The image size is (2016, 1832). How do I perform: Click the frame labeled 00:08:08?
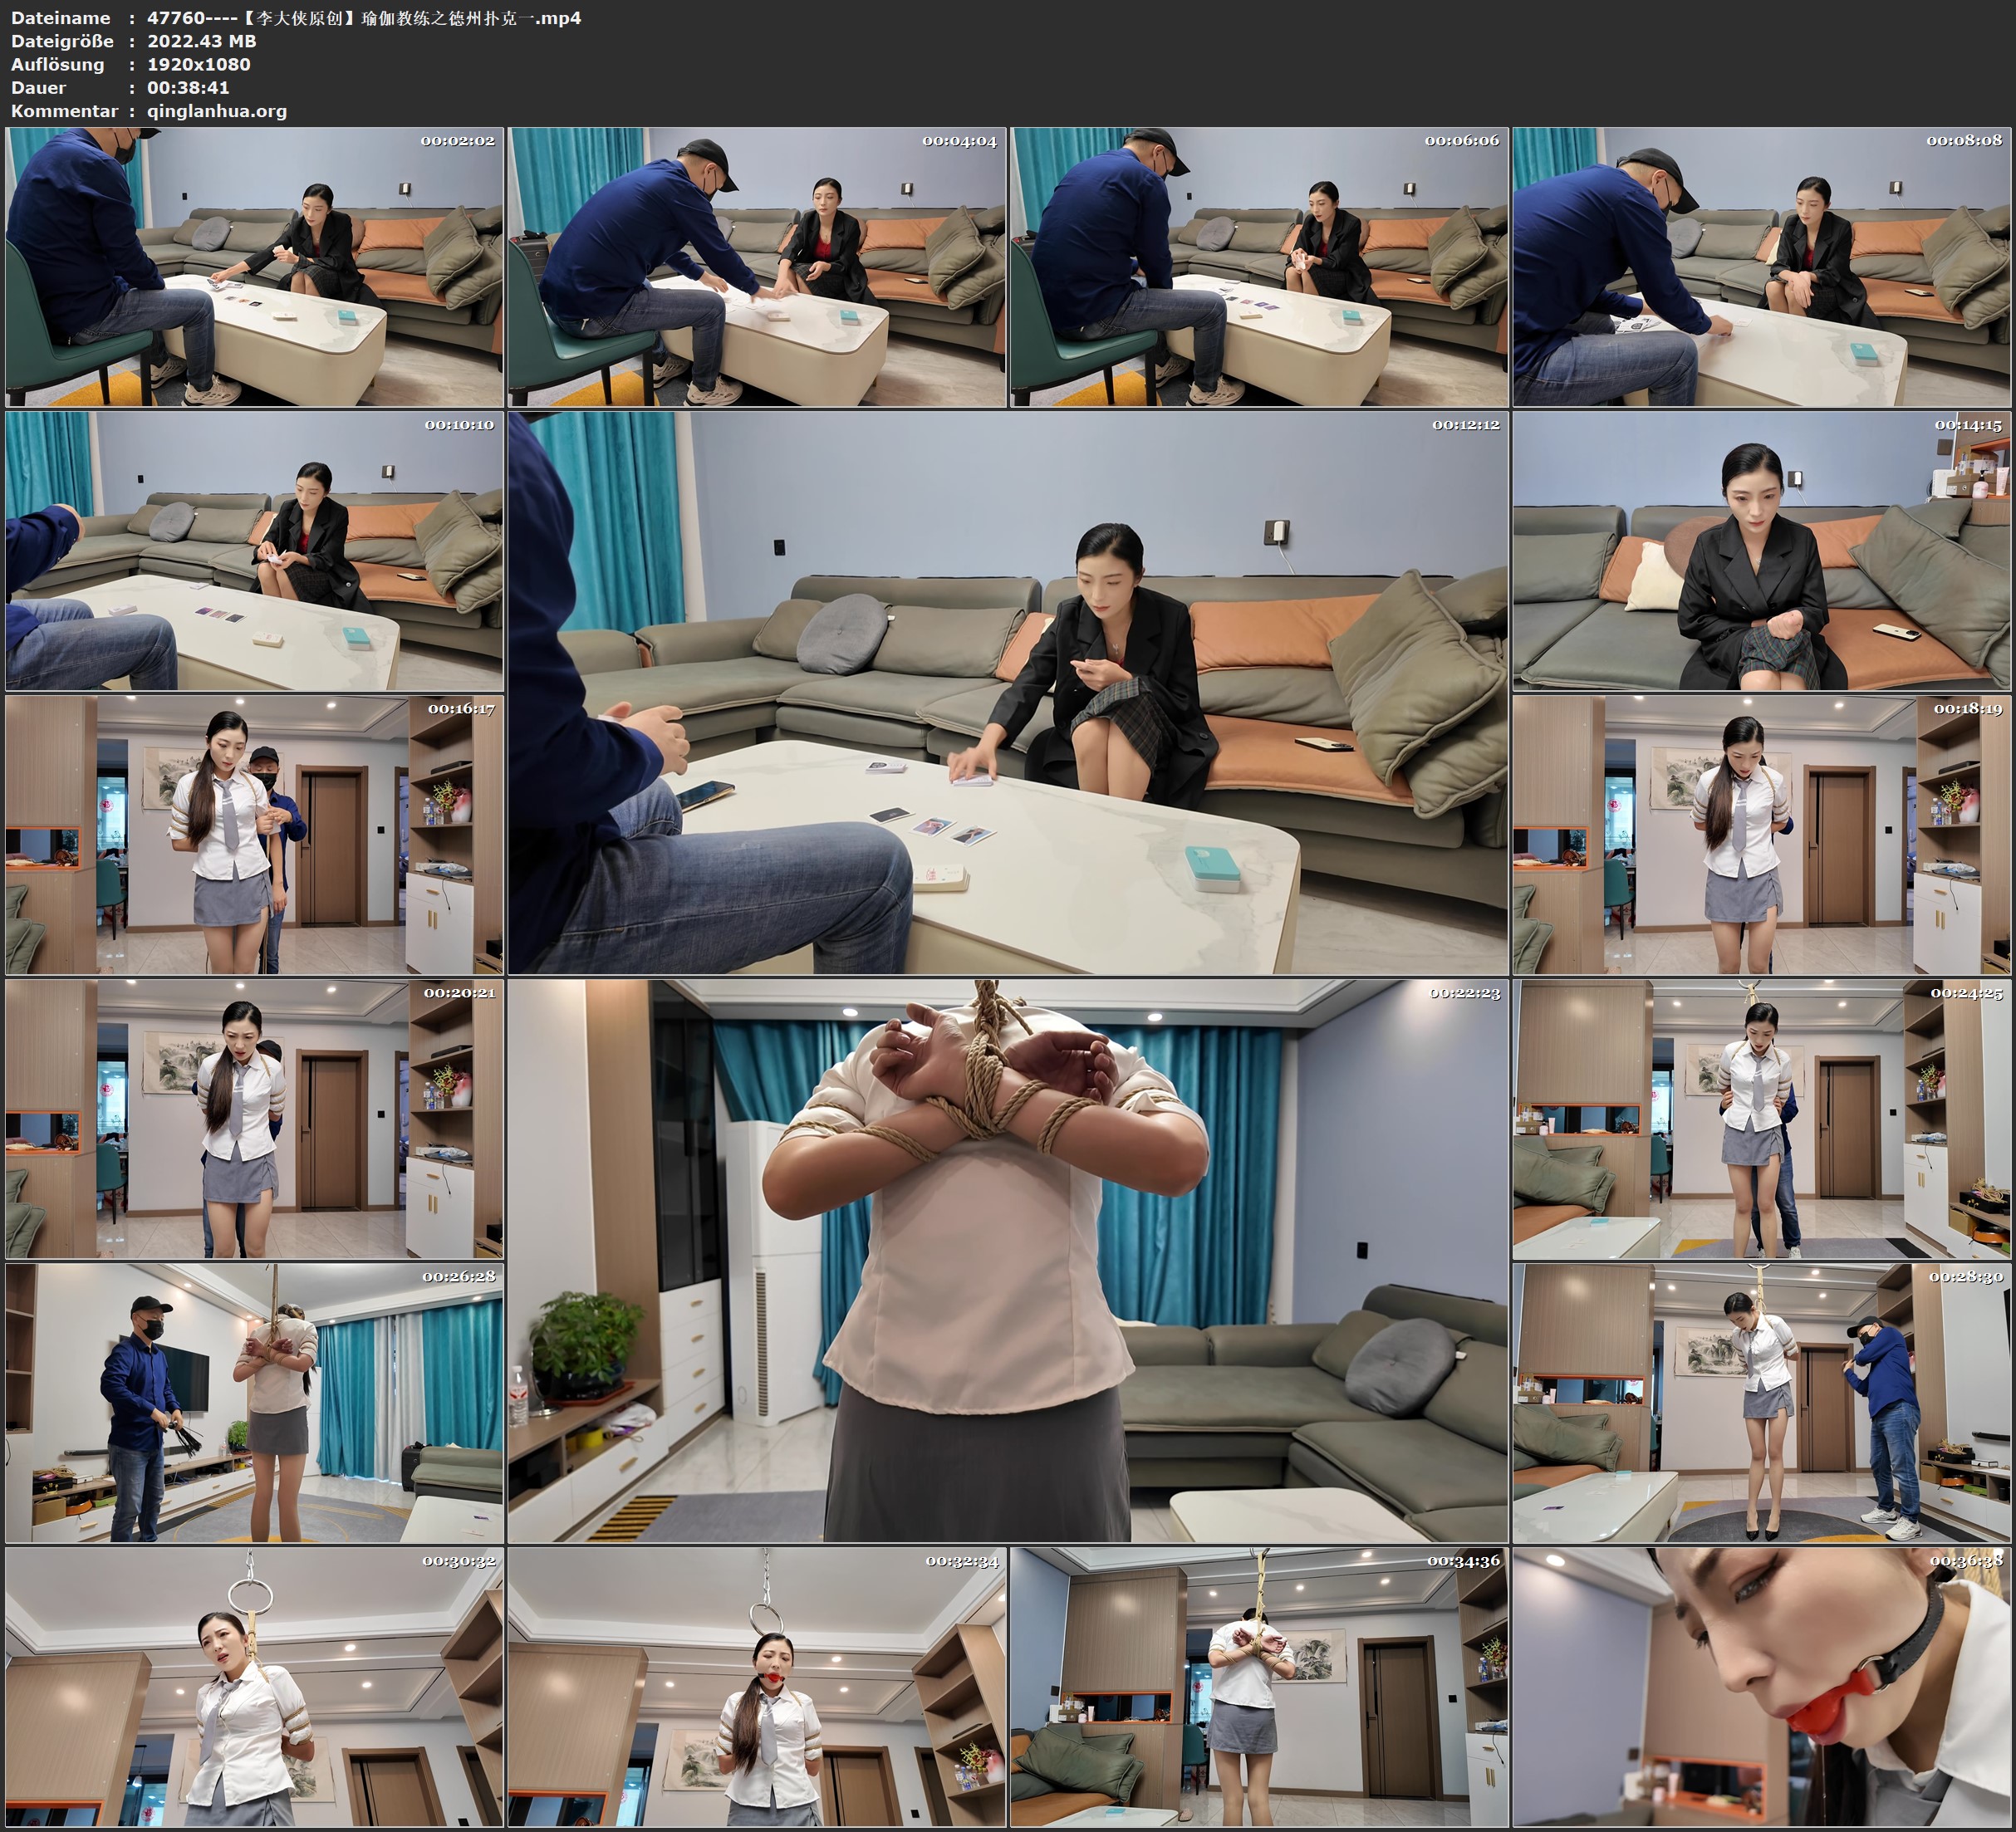coord(1762,266)
